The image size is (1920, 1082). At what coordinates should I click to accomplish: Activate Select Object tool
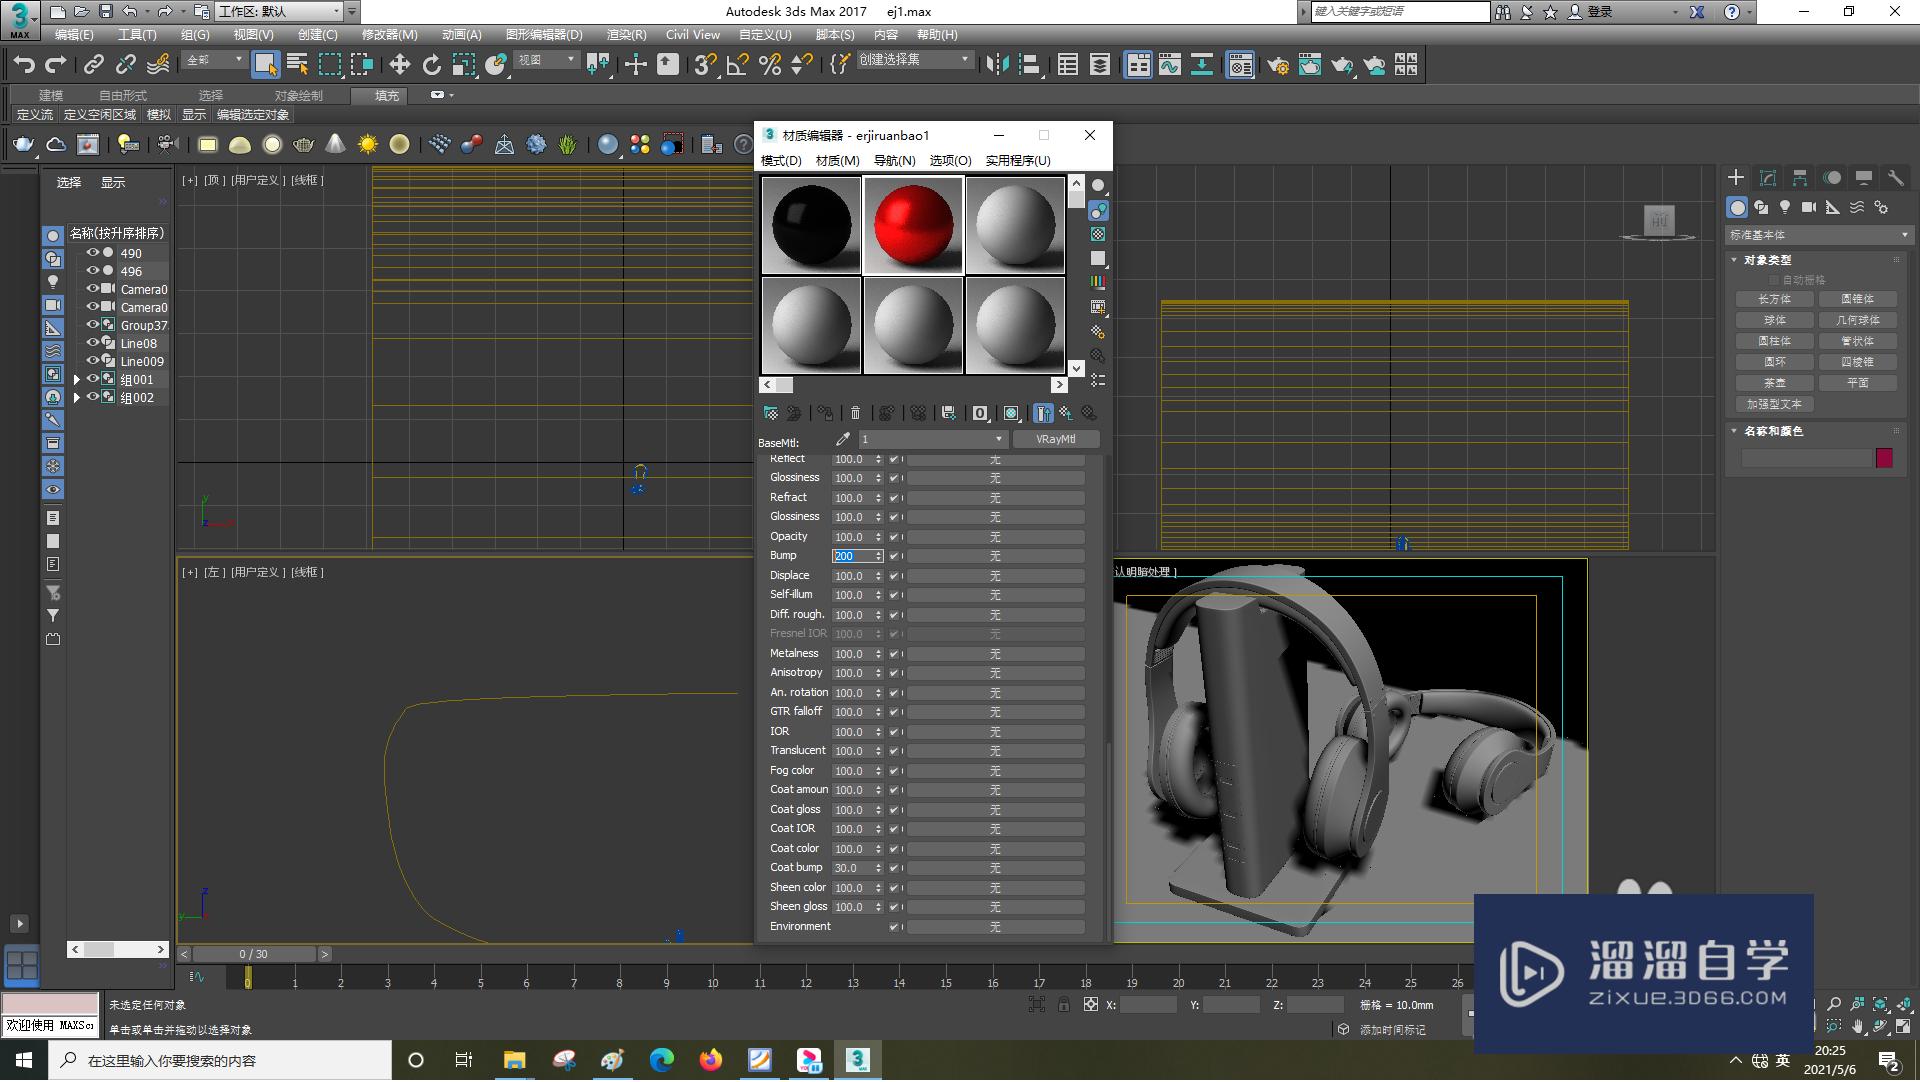pyautogui.click(x=265, y=65)
